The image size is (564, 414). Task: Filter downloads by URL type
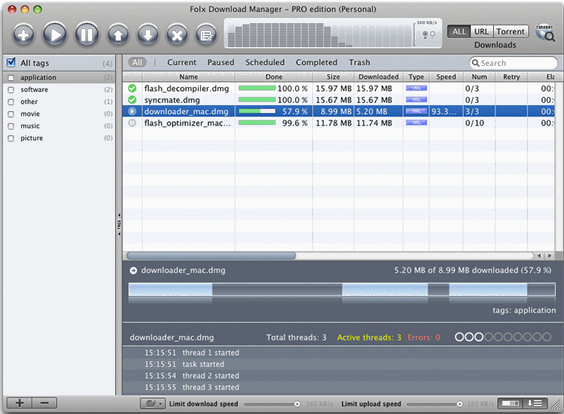click(x=482, y=32)
